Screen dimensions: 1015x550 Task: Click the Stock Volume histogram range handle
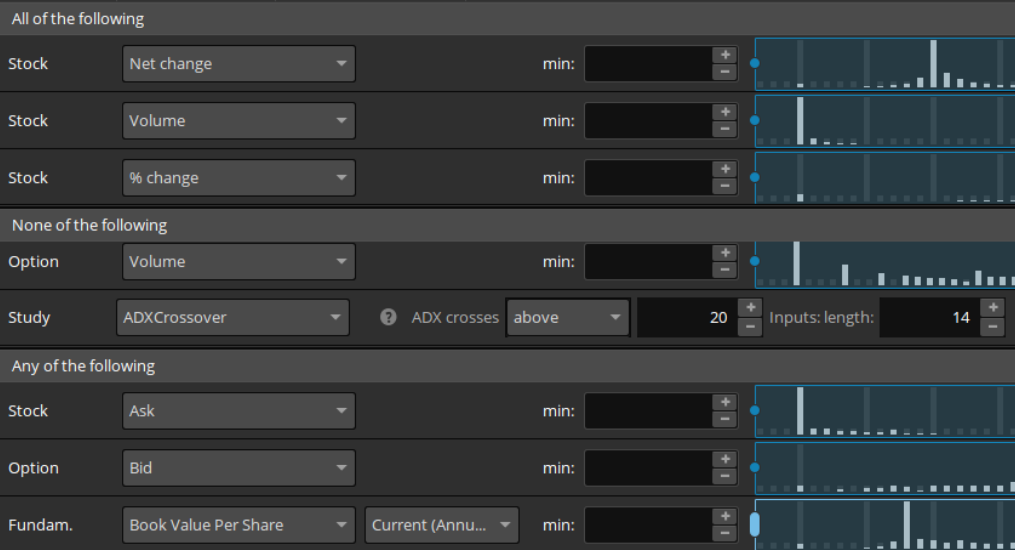[755, 120]
